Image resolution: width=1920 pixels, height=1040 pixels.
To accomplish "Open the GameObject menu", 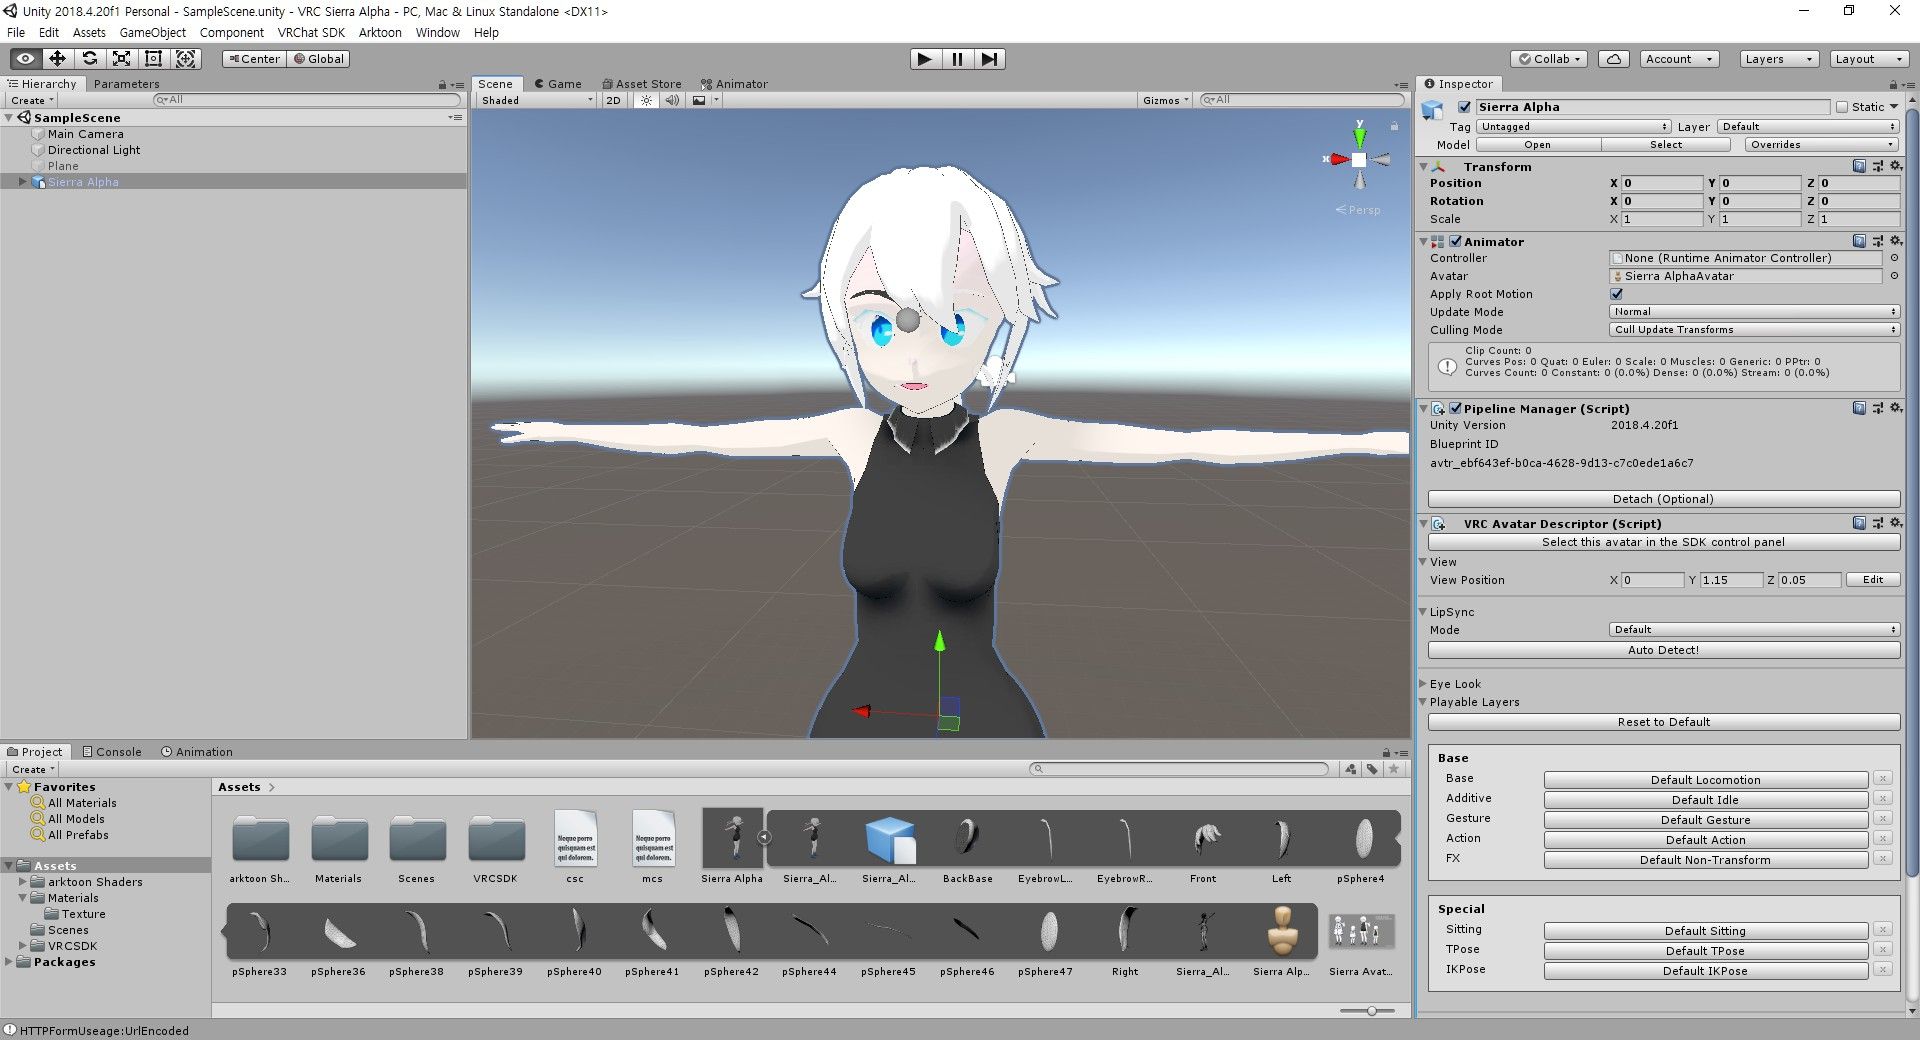I will pyautogui.click(x=152, y=33).
